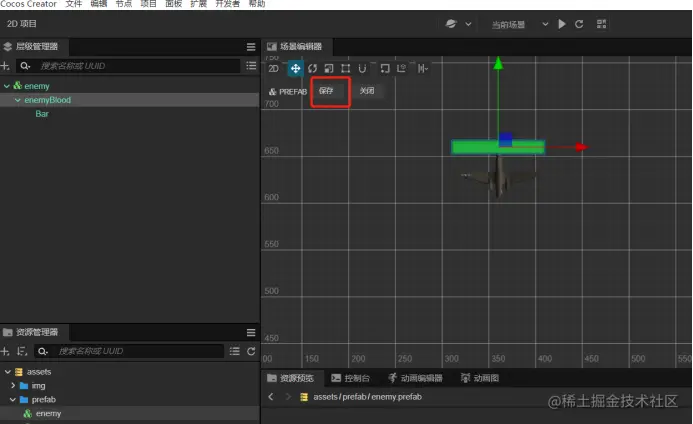Click the assets/prefab/enemy.prefab path
The height and width of the screenshot is (424, 693).
(367, 397)
